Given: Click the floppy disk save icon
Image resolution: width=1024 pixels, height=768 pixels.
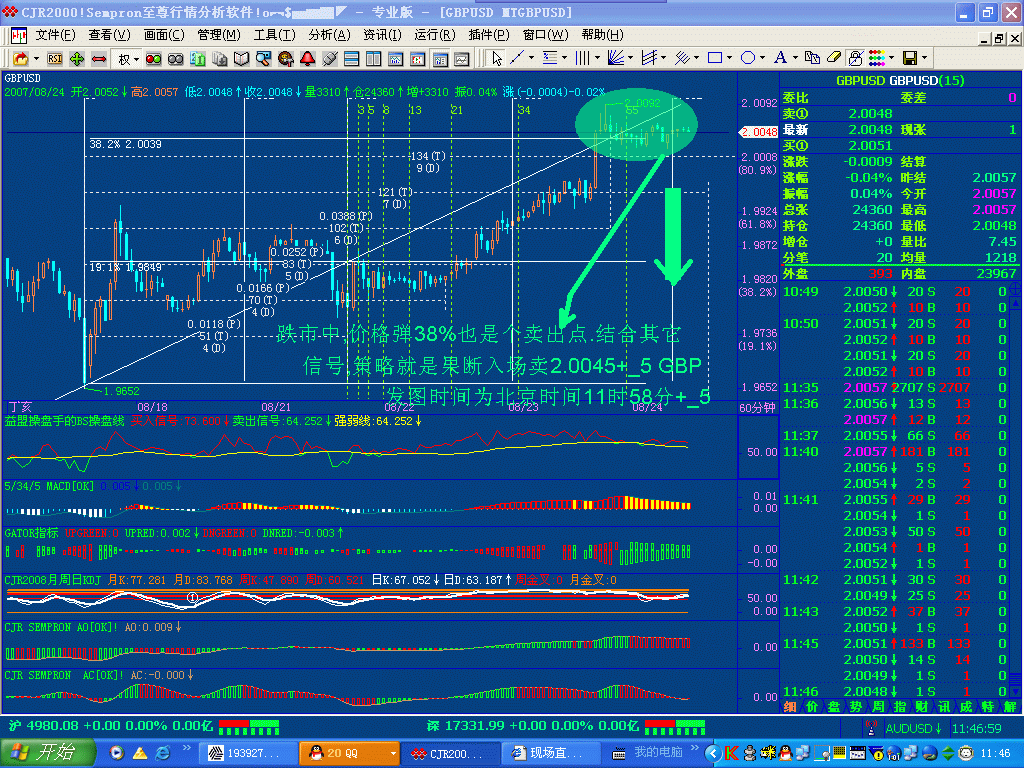Looking at the screenshot, I should tap(910, 58).
